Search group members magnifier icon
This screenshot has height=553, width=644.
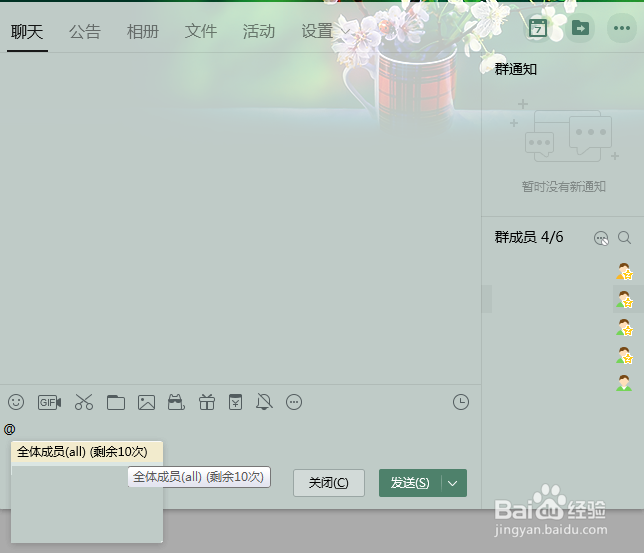624,237
